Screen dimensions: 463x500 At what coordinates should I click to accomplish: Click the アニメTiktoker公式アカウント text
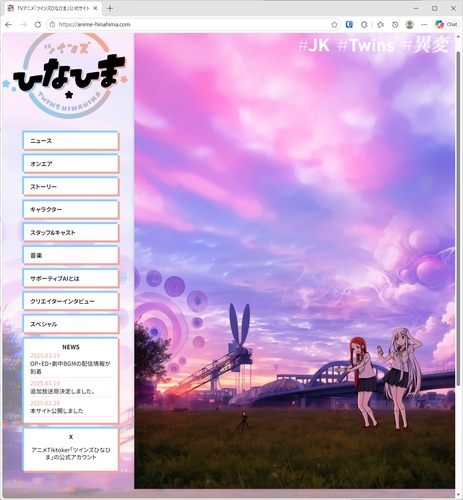pos(71,454)
